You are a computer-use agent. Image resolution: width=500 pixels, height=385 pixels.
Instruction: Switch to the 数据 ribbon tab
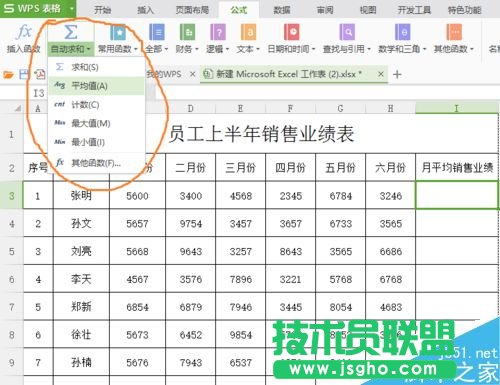[282, 10]
